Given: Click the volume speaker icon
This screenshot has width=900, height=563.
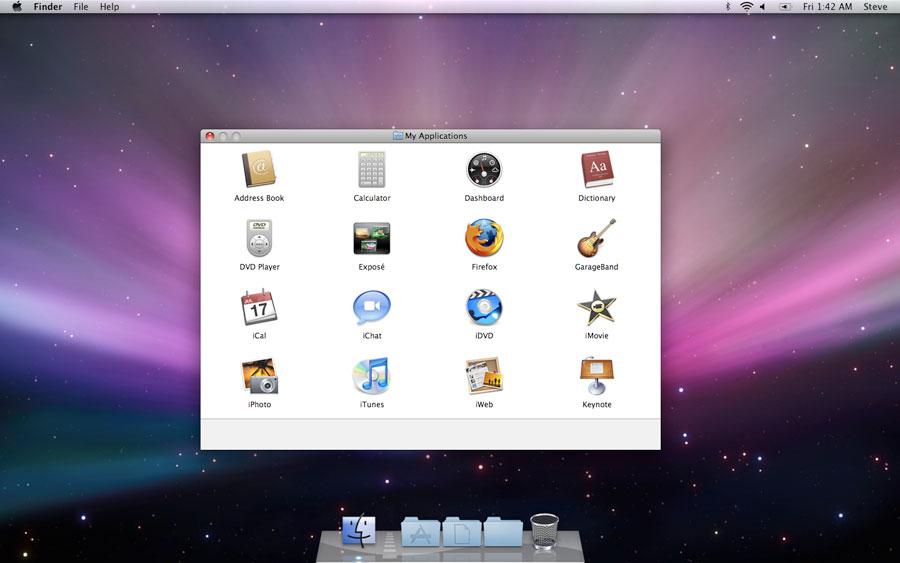Looking at the screenshot, I should tap(763, 7).
